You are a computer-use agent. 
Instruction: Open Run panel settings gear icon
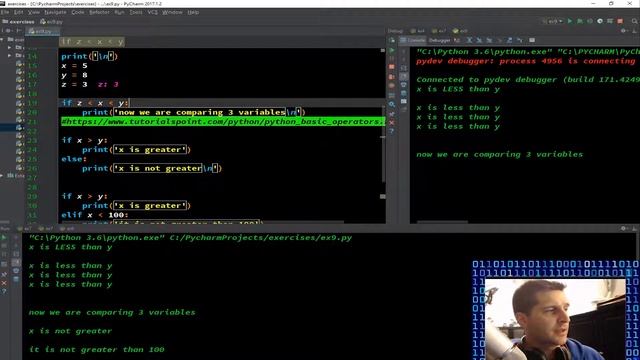pos(623,229)
